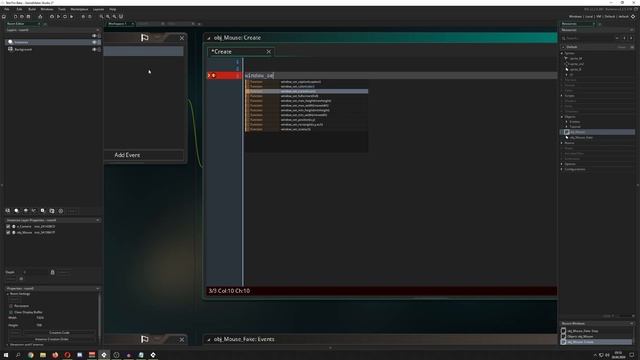
Task: Lock the Background layer
Action: 99,49
